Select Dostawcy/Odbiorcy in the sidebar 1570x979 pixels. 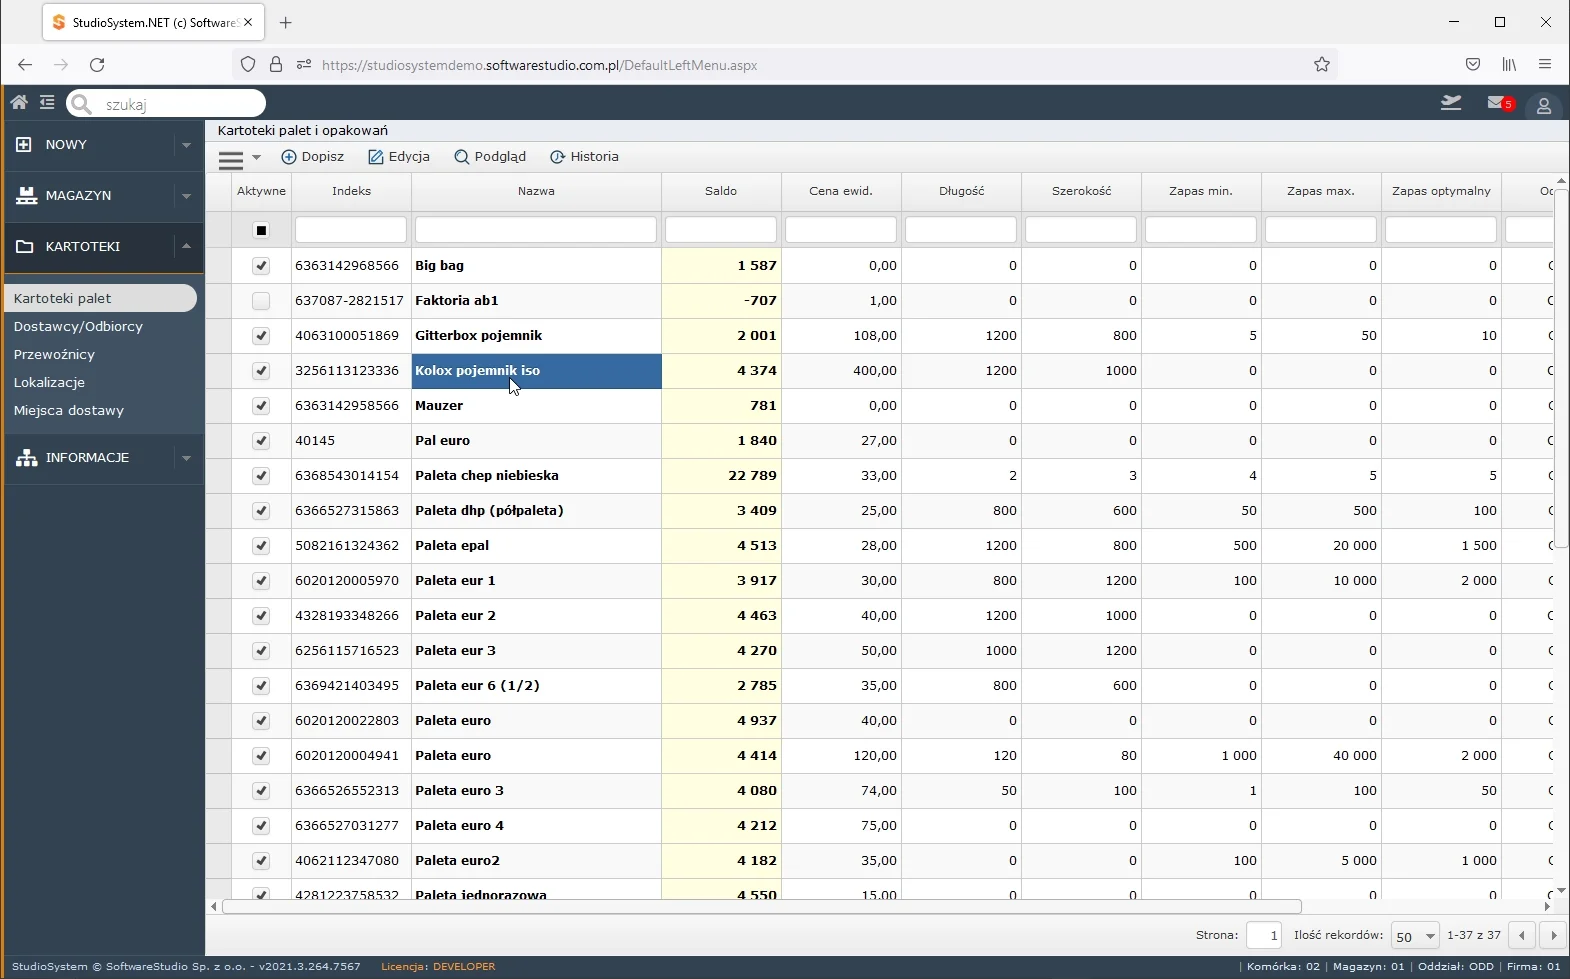pyautogui.click(x=78, y=327)
